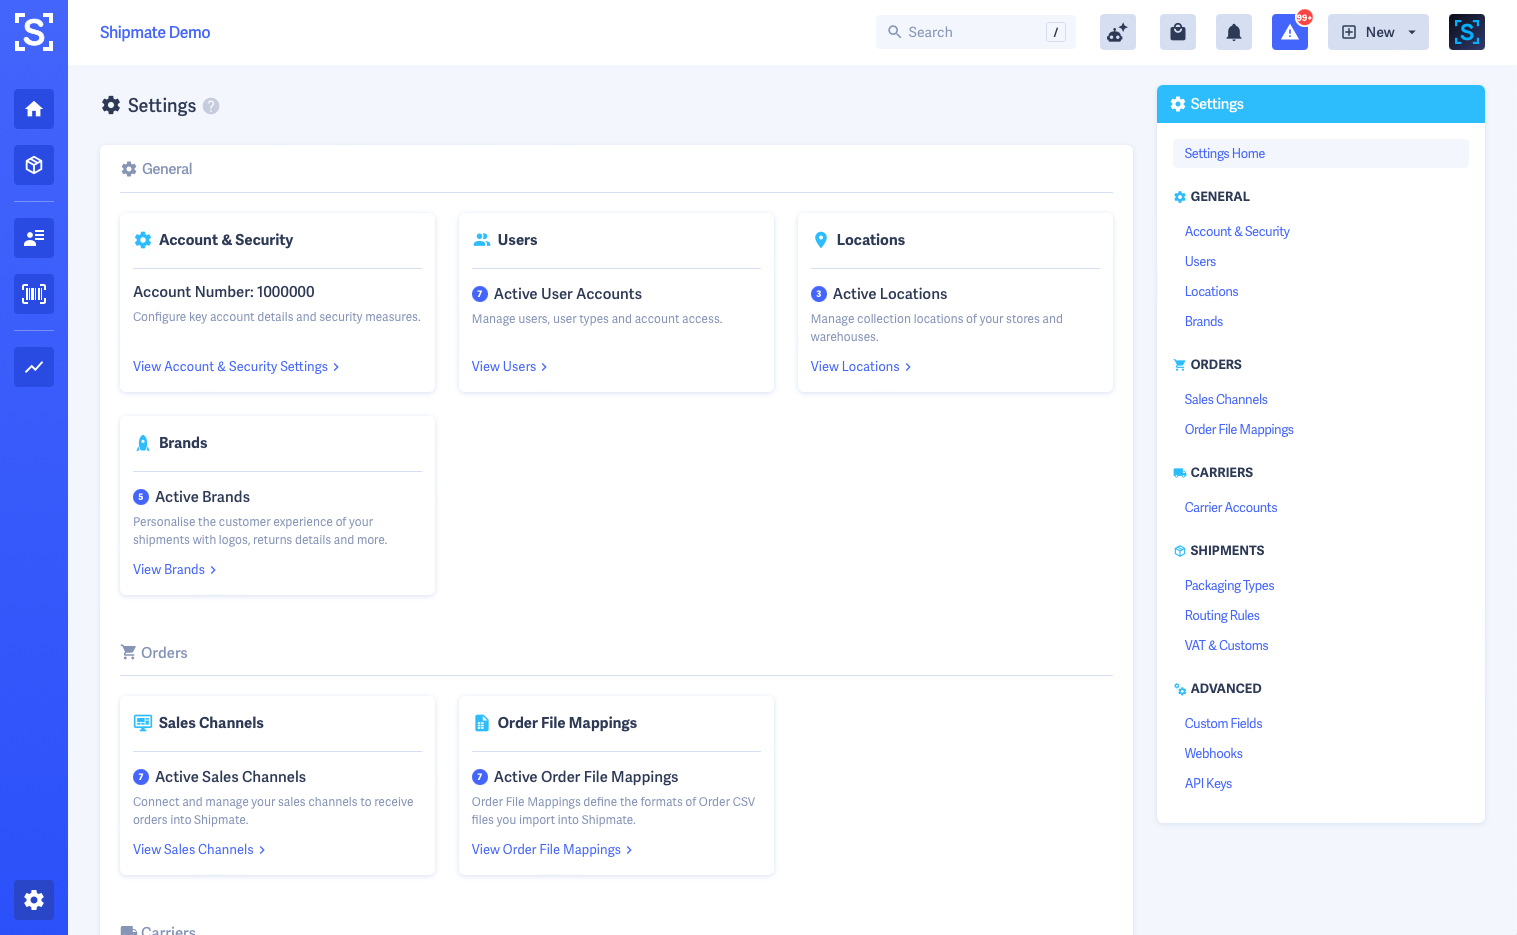Select Packaging Types in side menu
Image resolution: width=1517 pixels, height=935 pixels.
[x=1229, y=585]
